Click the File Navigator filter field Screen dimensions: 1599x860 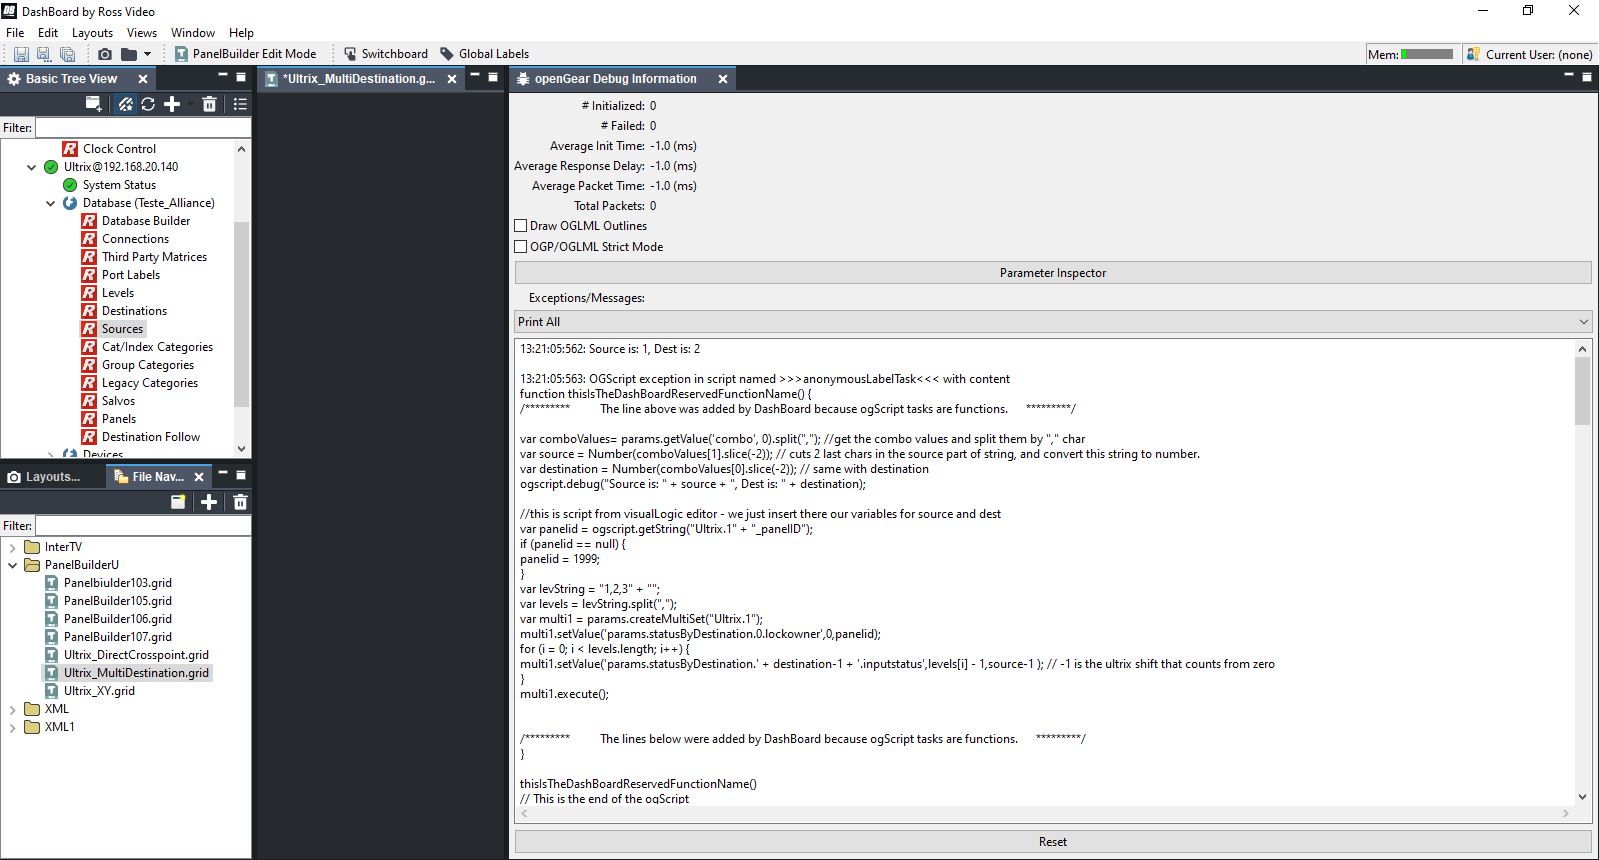point(143,526)
